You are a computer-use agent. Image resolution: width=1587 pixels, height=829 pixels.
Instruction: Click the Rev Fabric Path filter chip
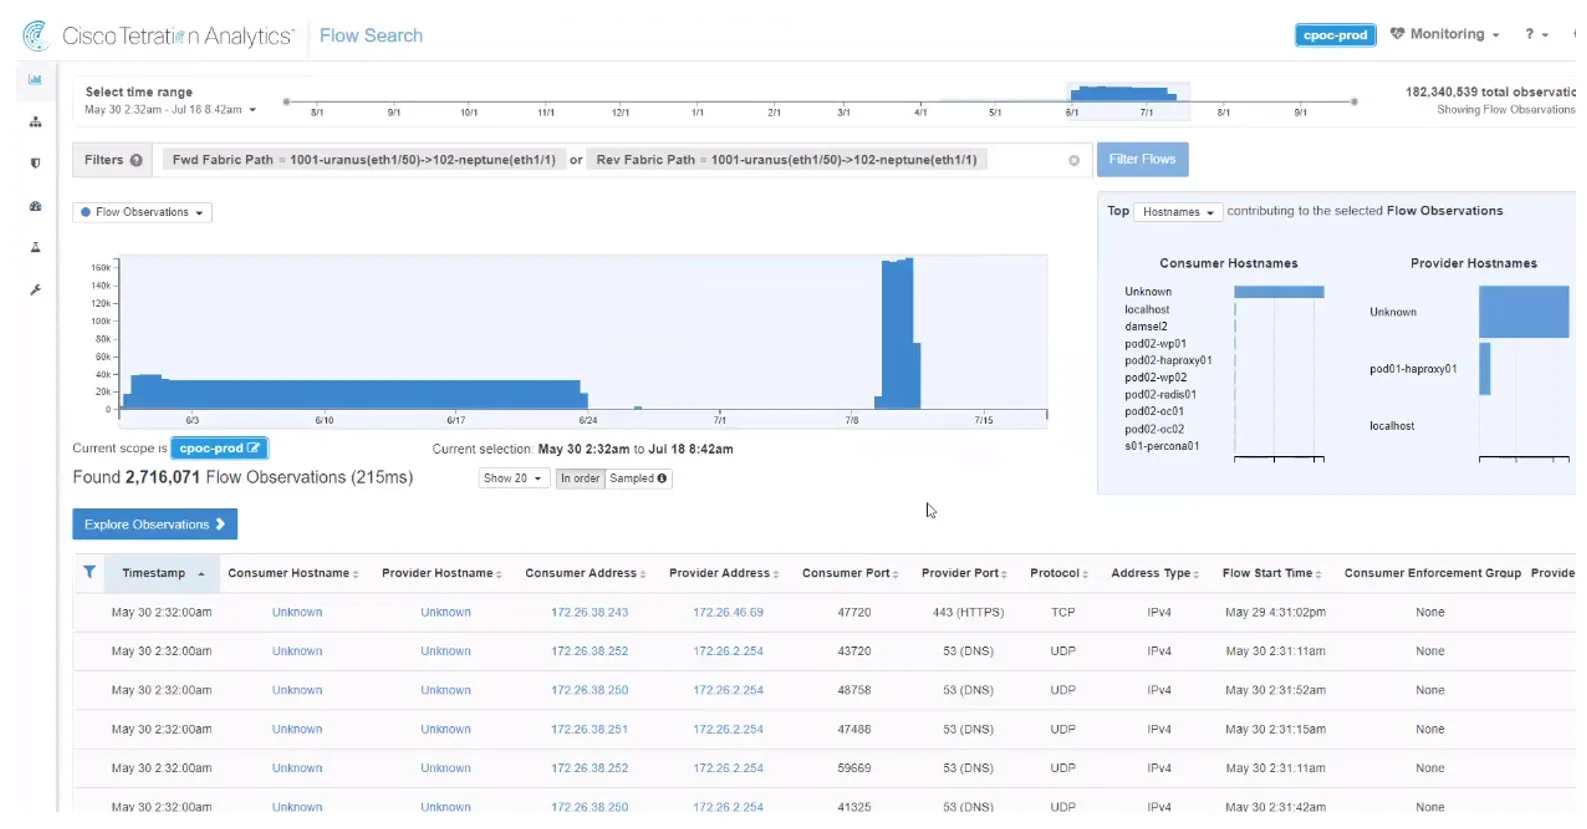[787, 160]
